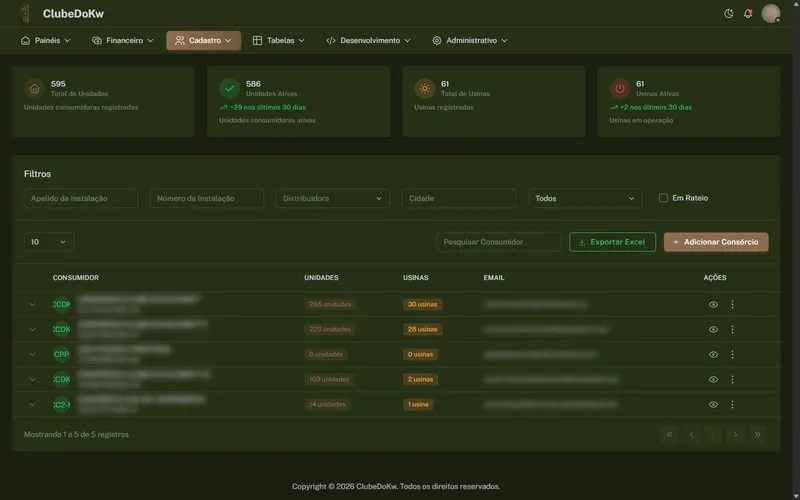Click the 1 usina badge
The width and height of the screenshot is (800, 500).
(418, 405)
